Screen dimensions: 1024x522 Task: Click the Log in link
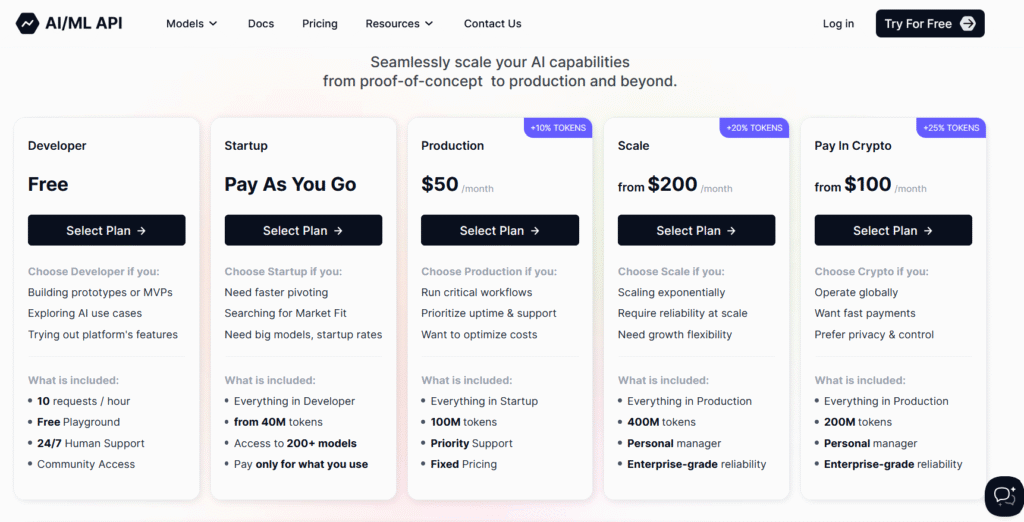[838, 24]
